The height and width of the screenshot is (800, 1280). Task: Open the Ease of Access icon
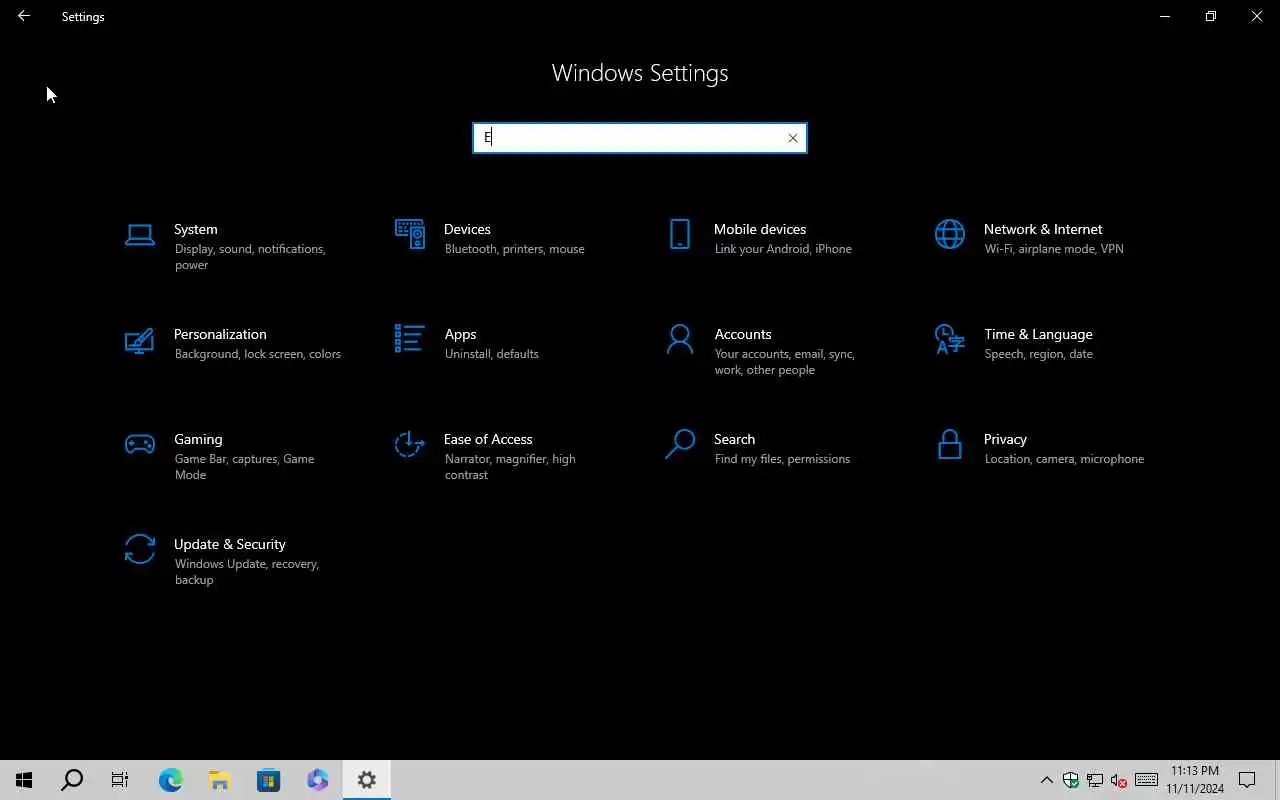point(410,444)
